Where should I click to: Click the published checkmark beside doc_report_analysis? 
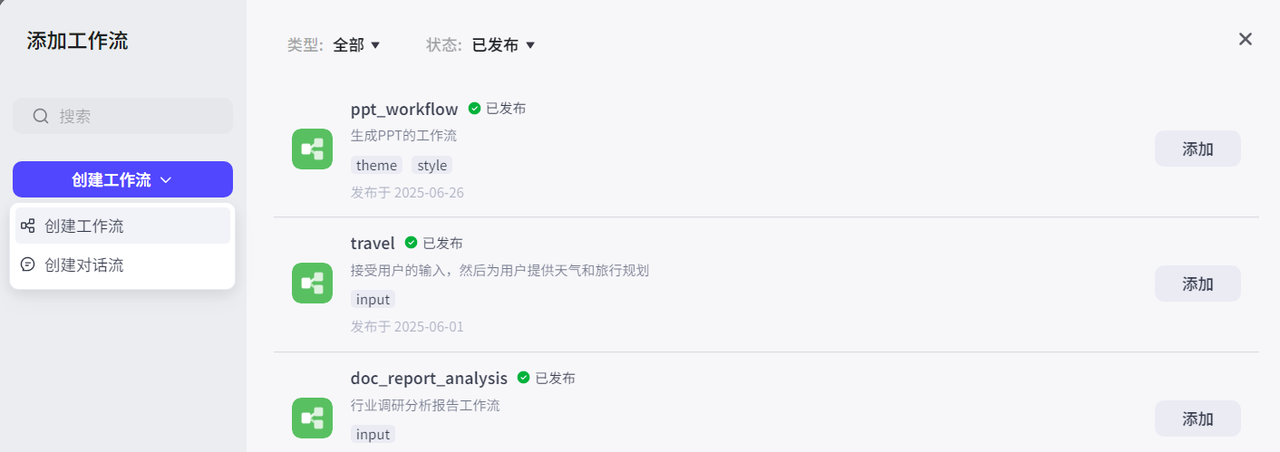523,378
